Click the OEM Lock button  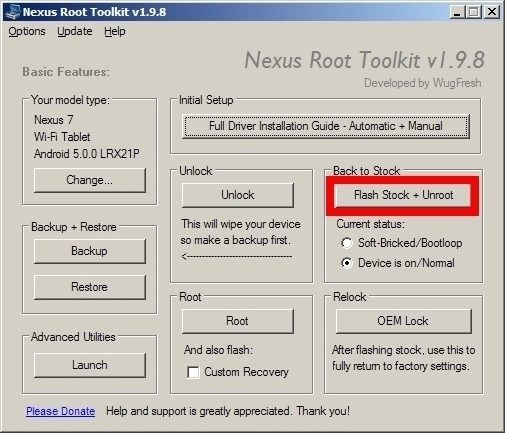(403, 321)
